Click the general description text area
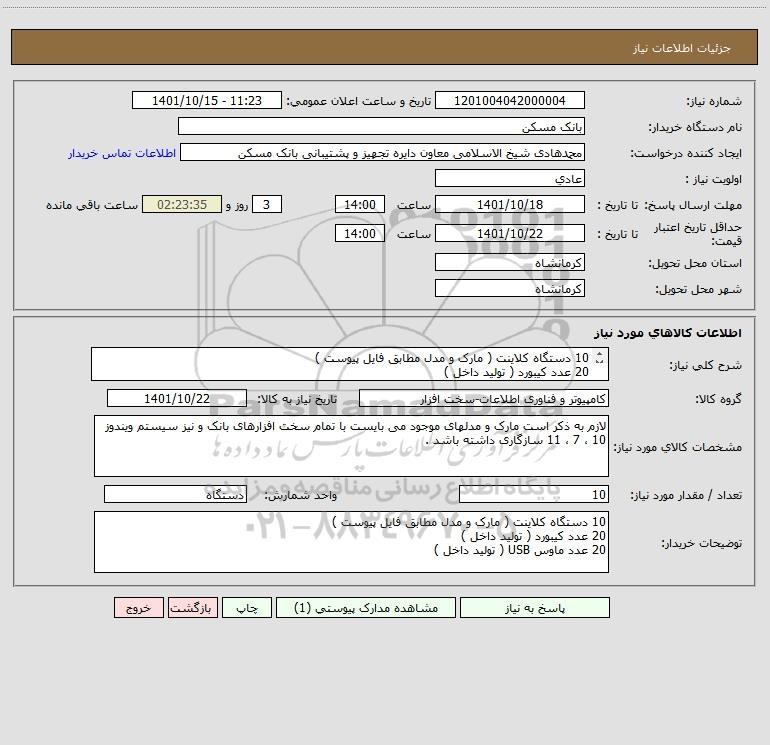This screenshot has width=770, height=745. coord(350,364)
